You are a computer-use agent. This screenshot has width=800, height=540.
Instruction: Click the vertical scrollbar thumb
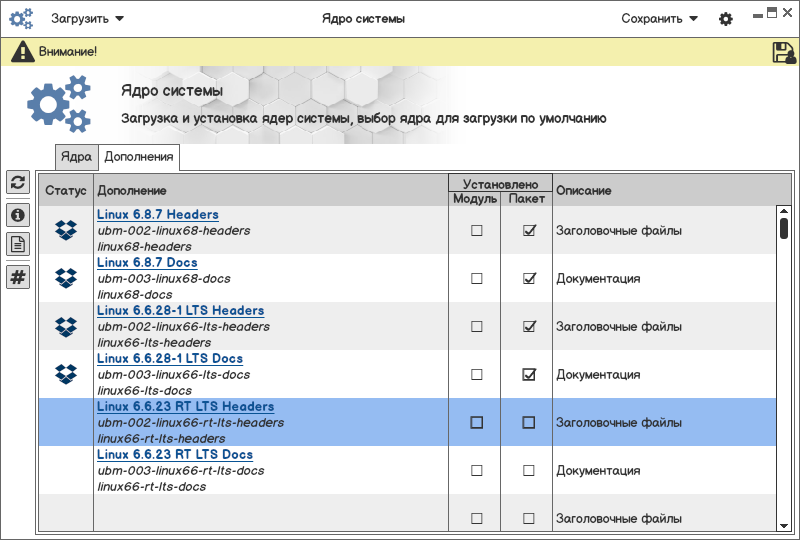tap(784, 228)
